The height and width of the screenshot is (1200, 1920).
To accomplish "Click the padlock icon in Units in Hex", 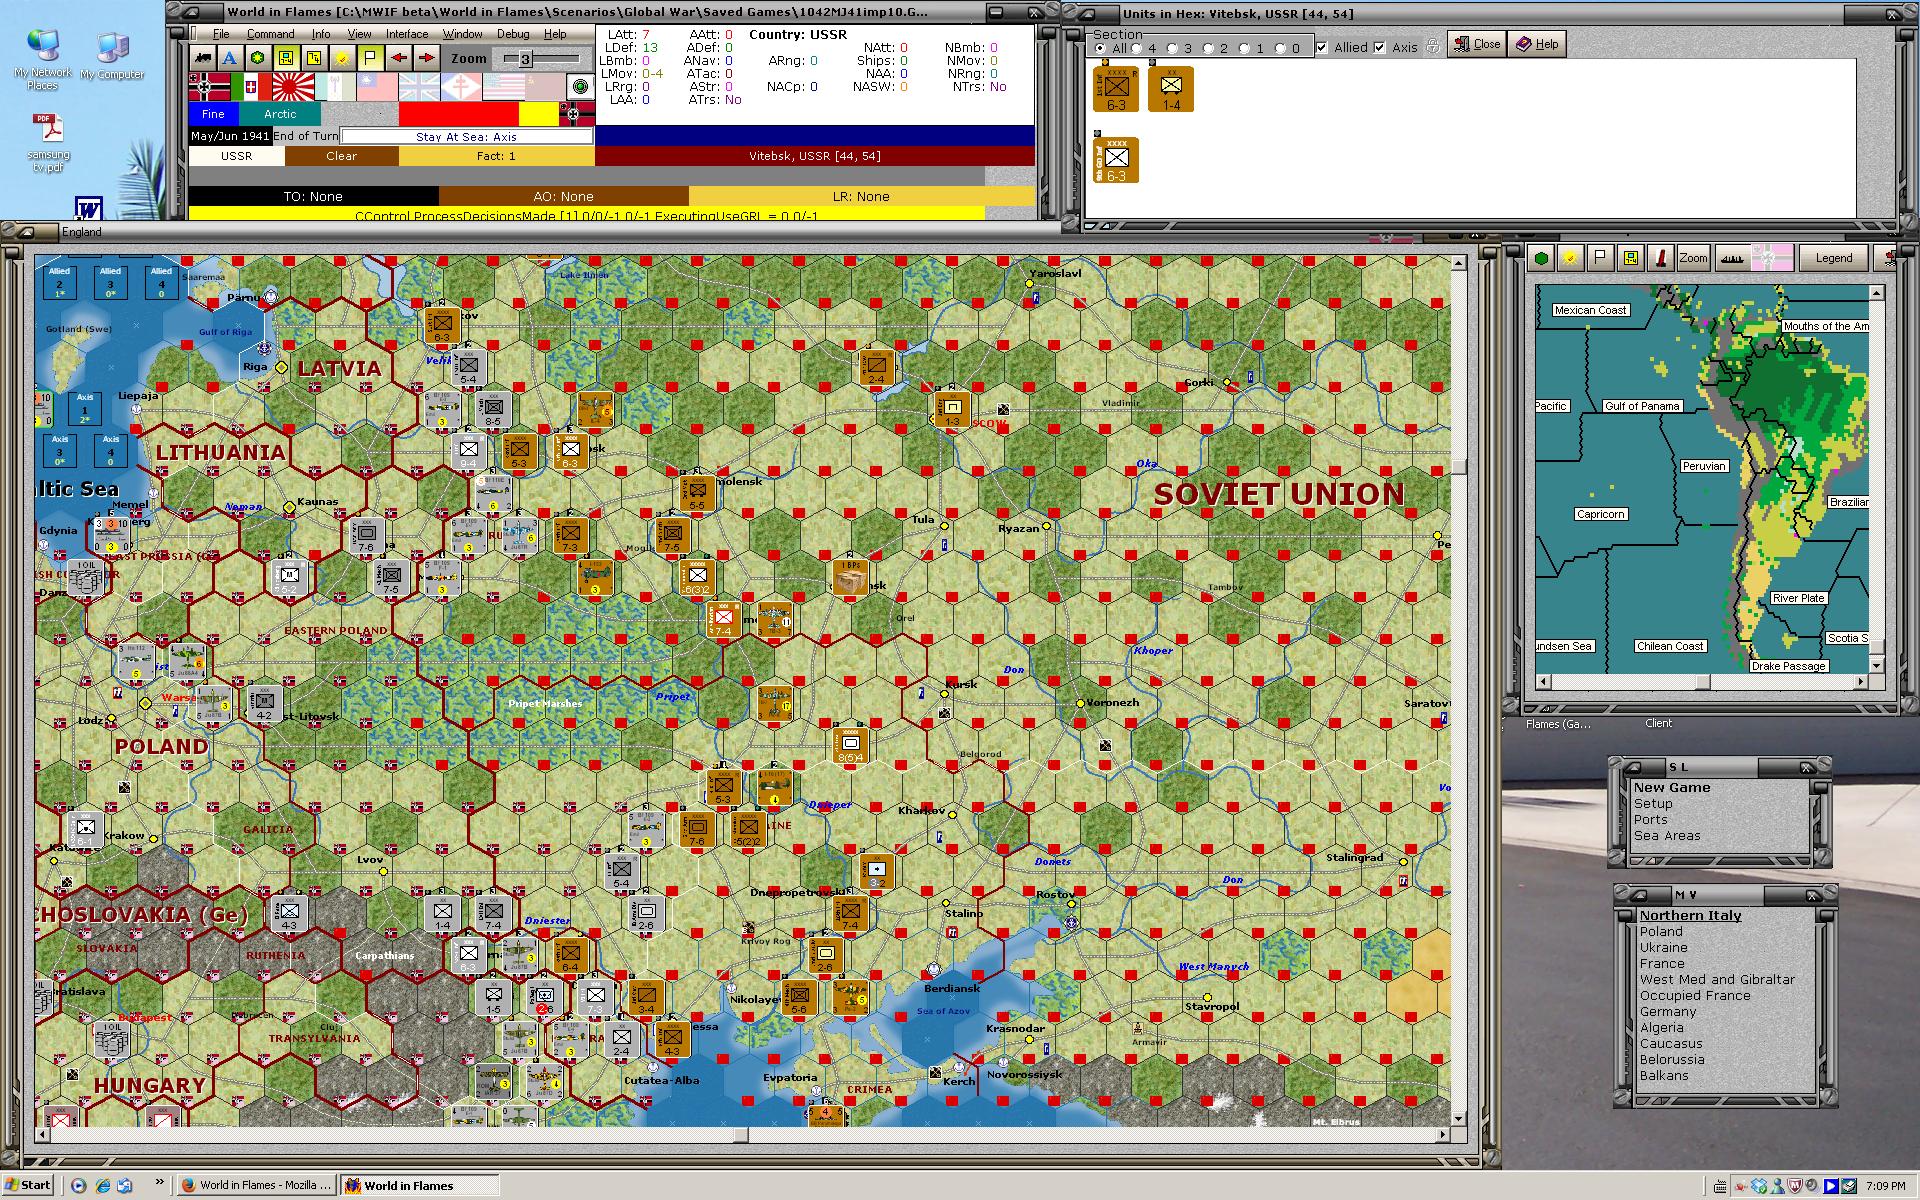I will click(1432, 46).
